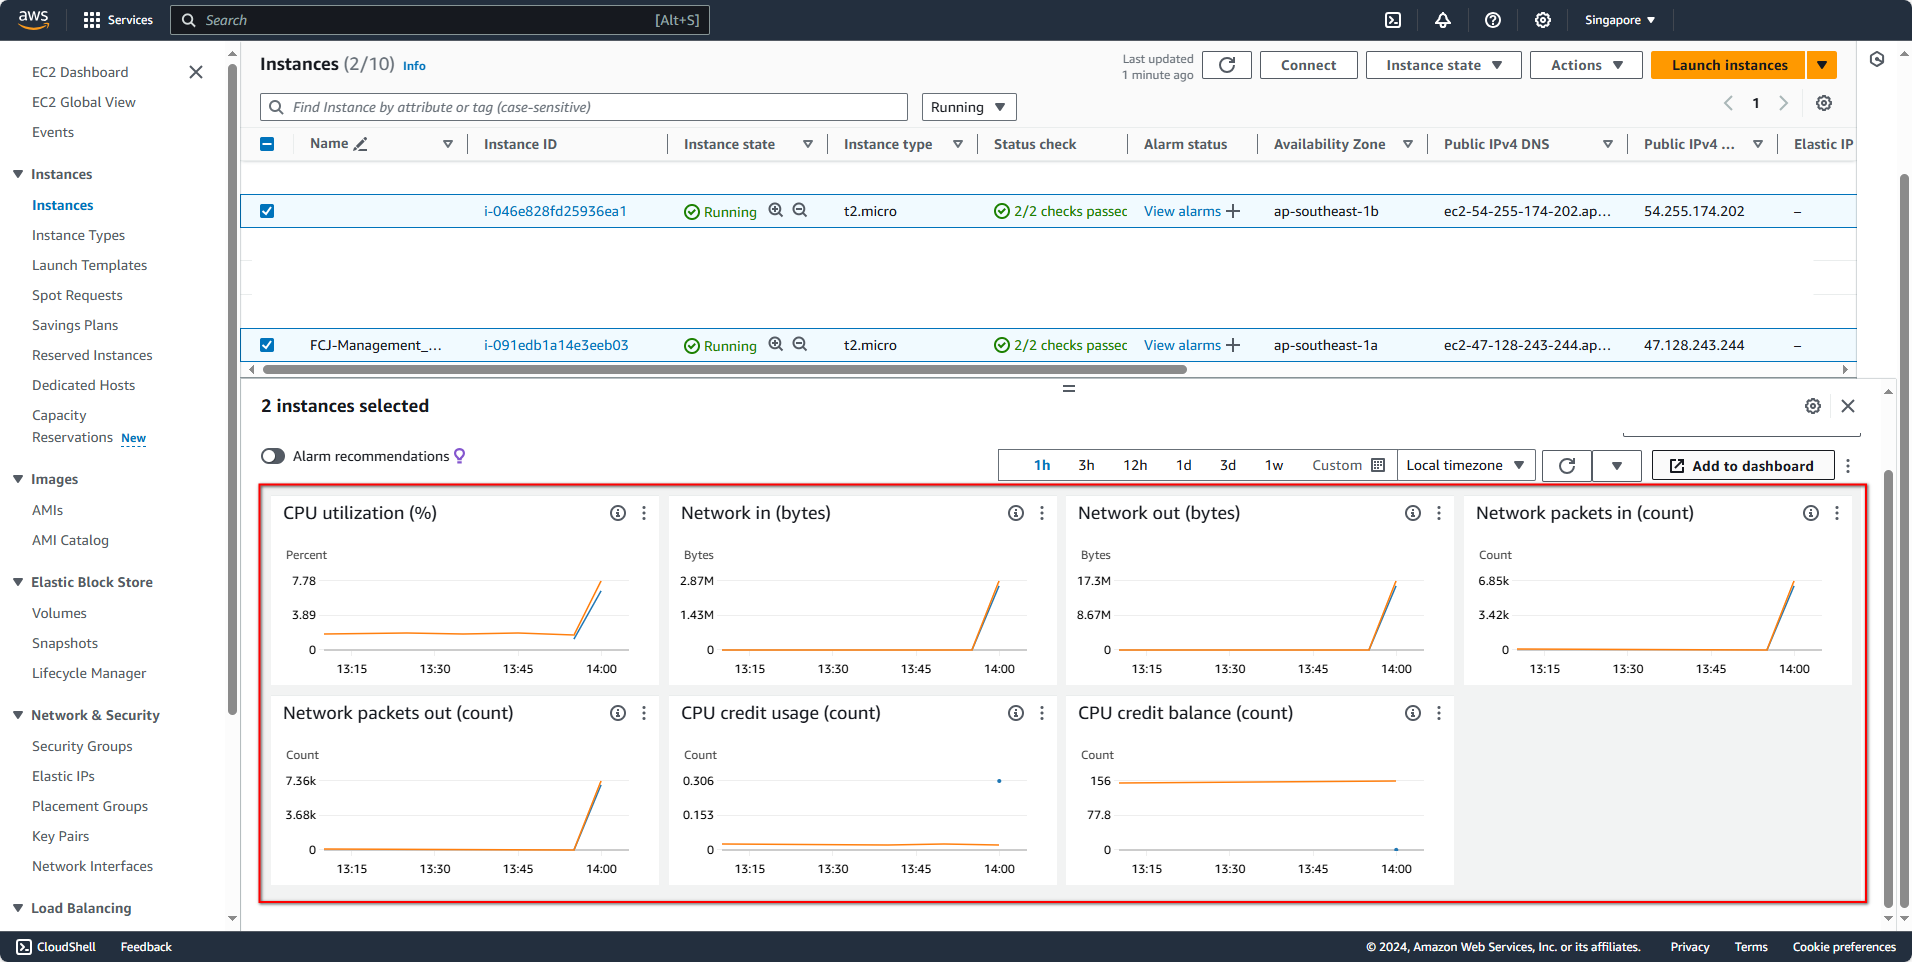This screenshot has width=1912, height=962.
Task: Close the 2 instances selected panel
Action: tap(1848, 406)
